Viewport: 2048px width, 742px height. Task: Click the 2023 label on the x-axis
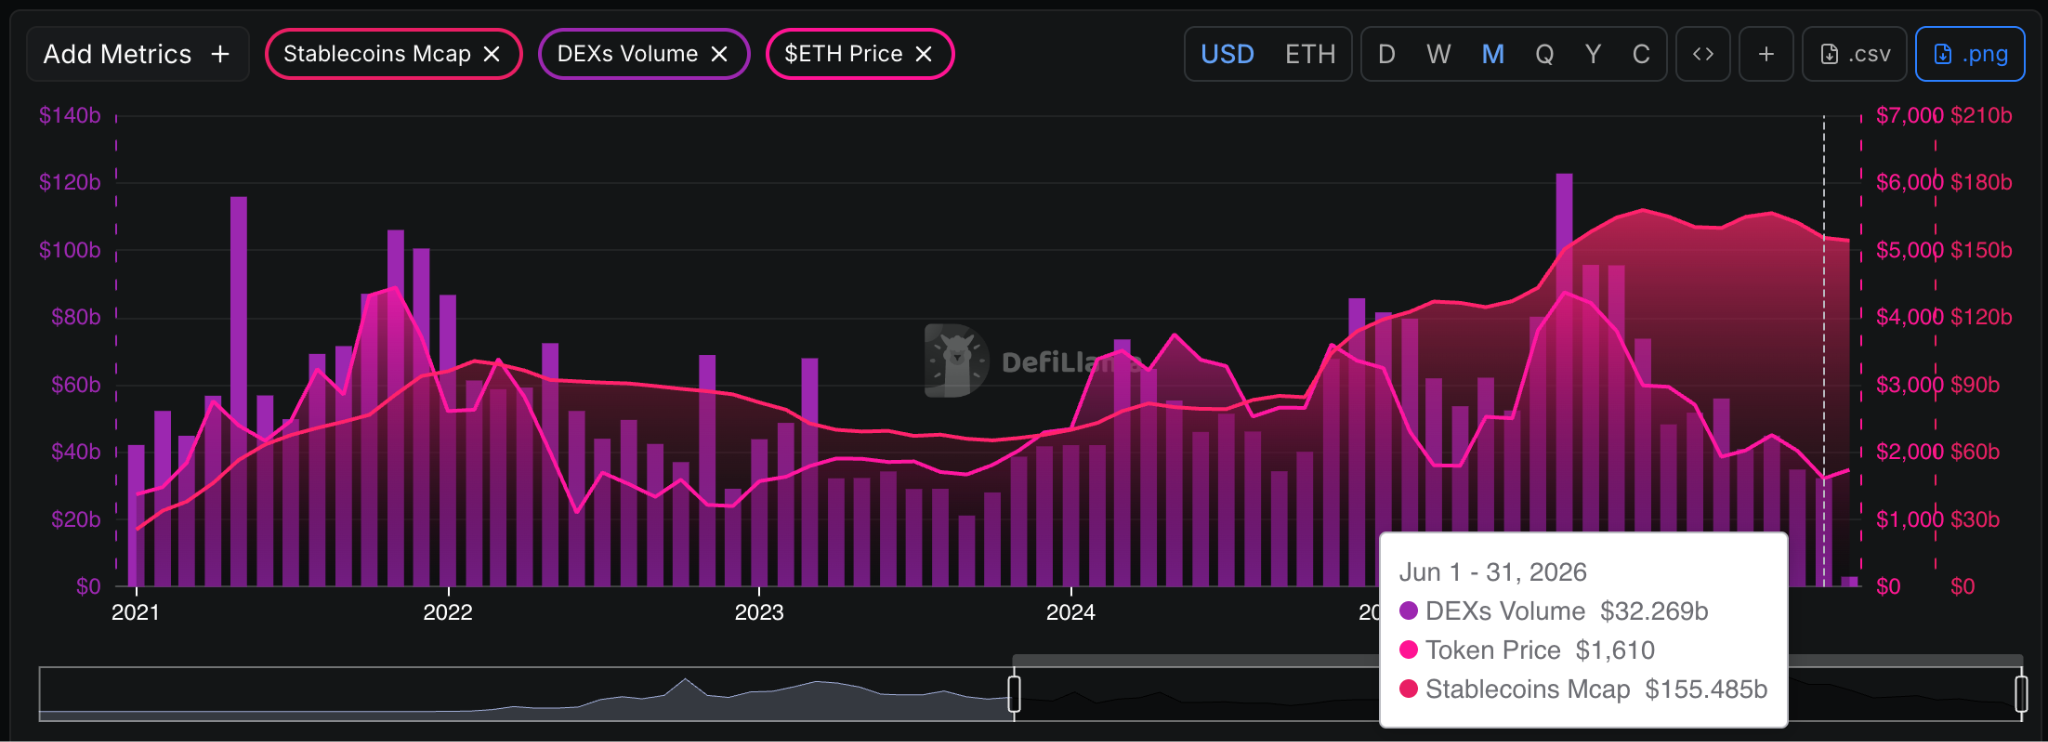[x=759, y=612]
